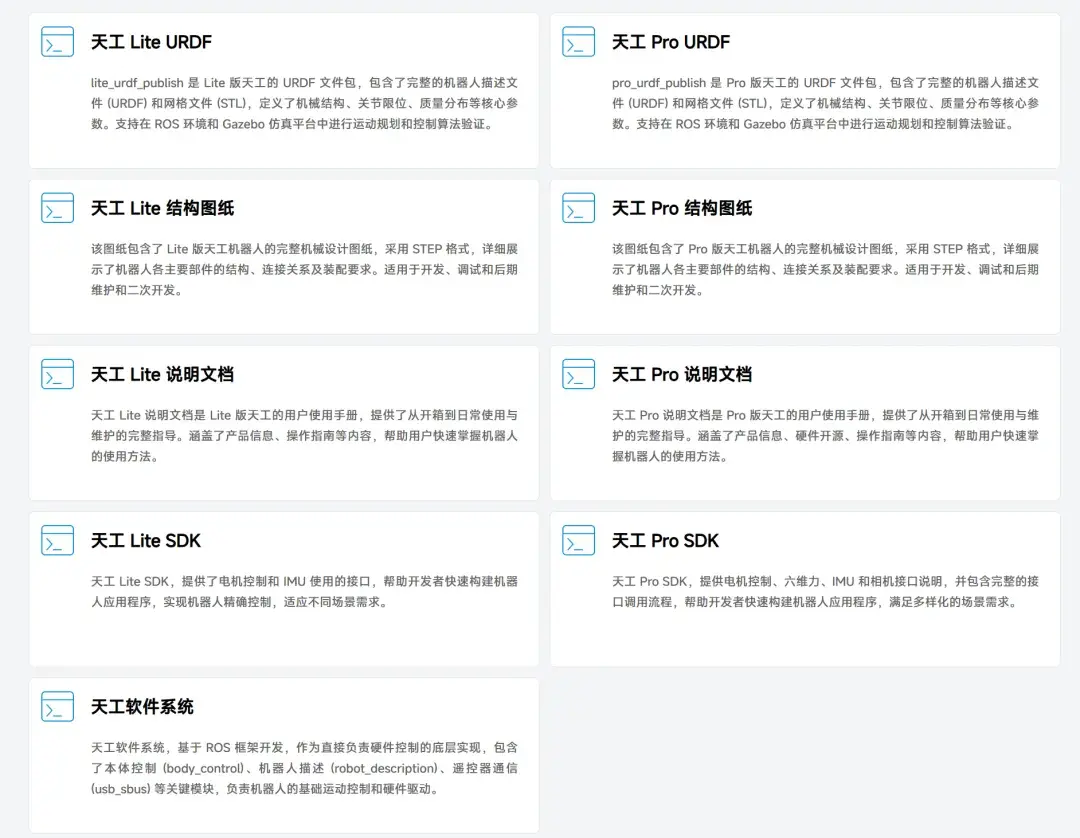Click the terminal icon beside 天工 Lite 说明文档

[x=57, y=374]
